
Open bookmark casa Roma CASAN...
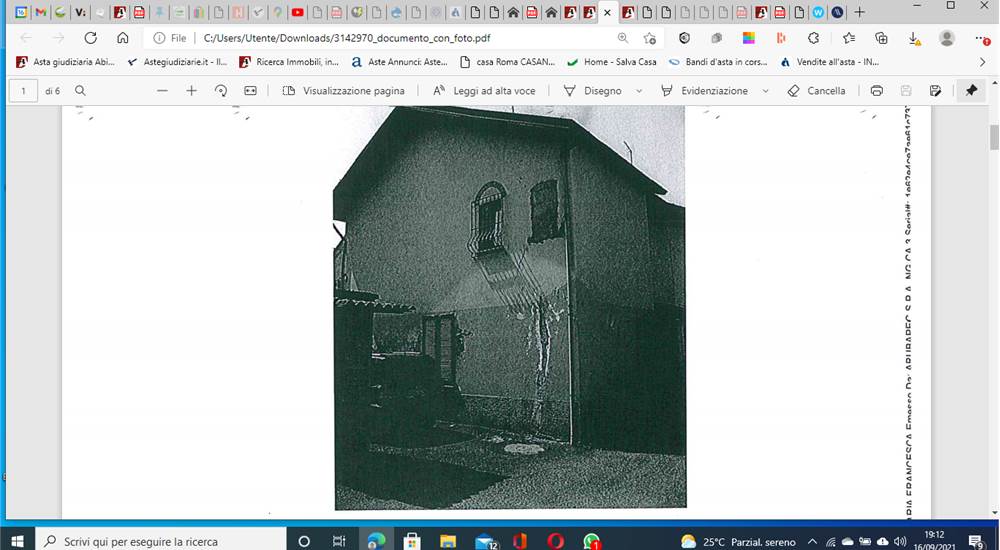[508, 62]
